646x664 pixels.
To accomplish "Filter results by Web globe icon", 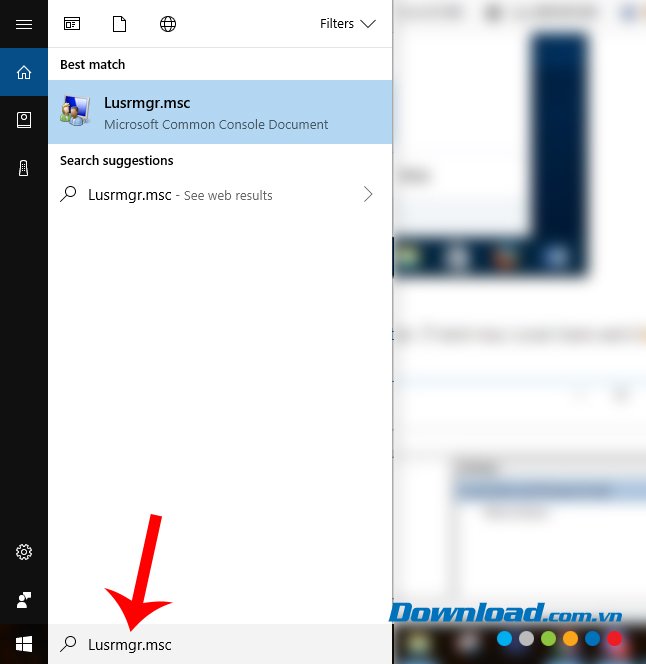I will coord(168,24).
